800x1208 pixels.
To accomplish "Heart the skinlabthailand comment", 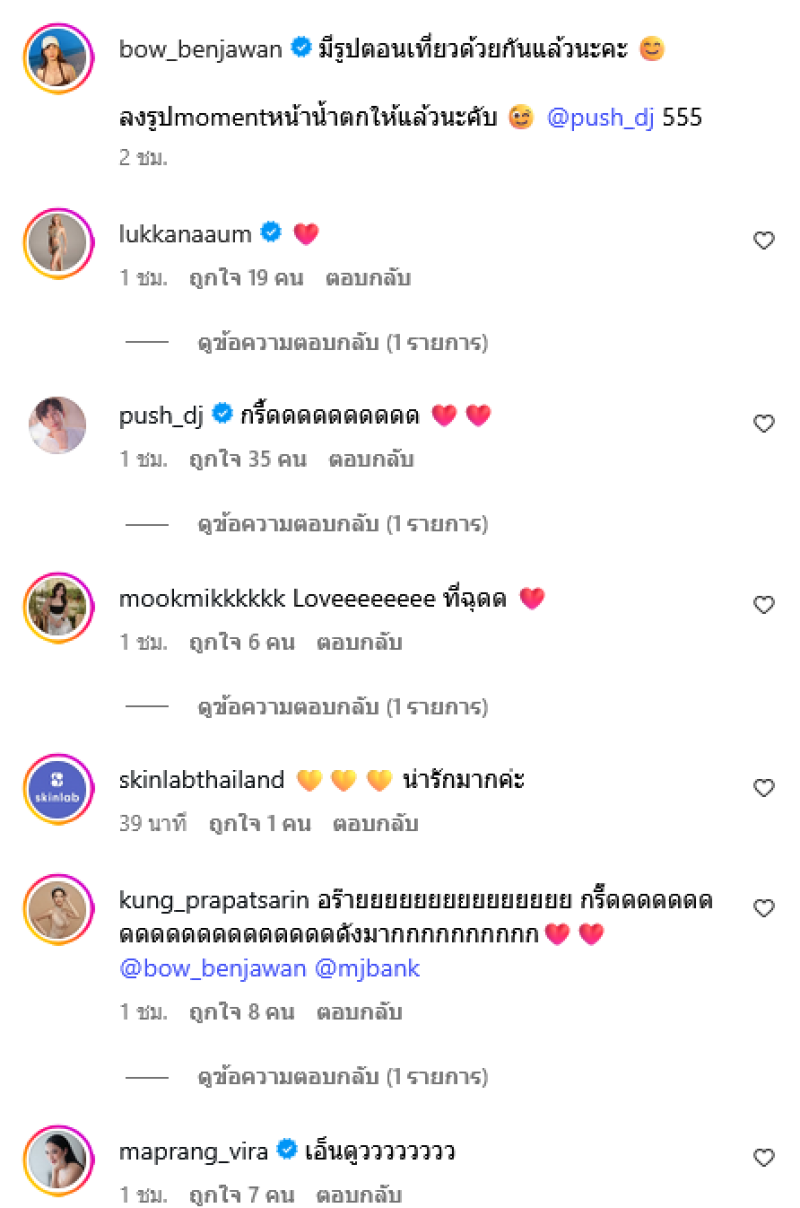I will (x=763, y=788).
